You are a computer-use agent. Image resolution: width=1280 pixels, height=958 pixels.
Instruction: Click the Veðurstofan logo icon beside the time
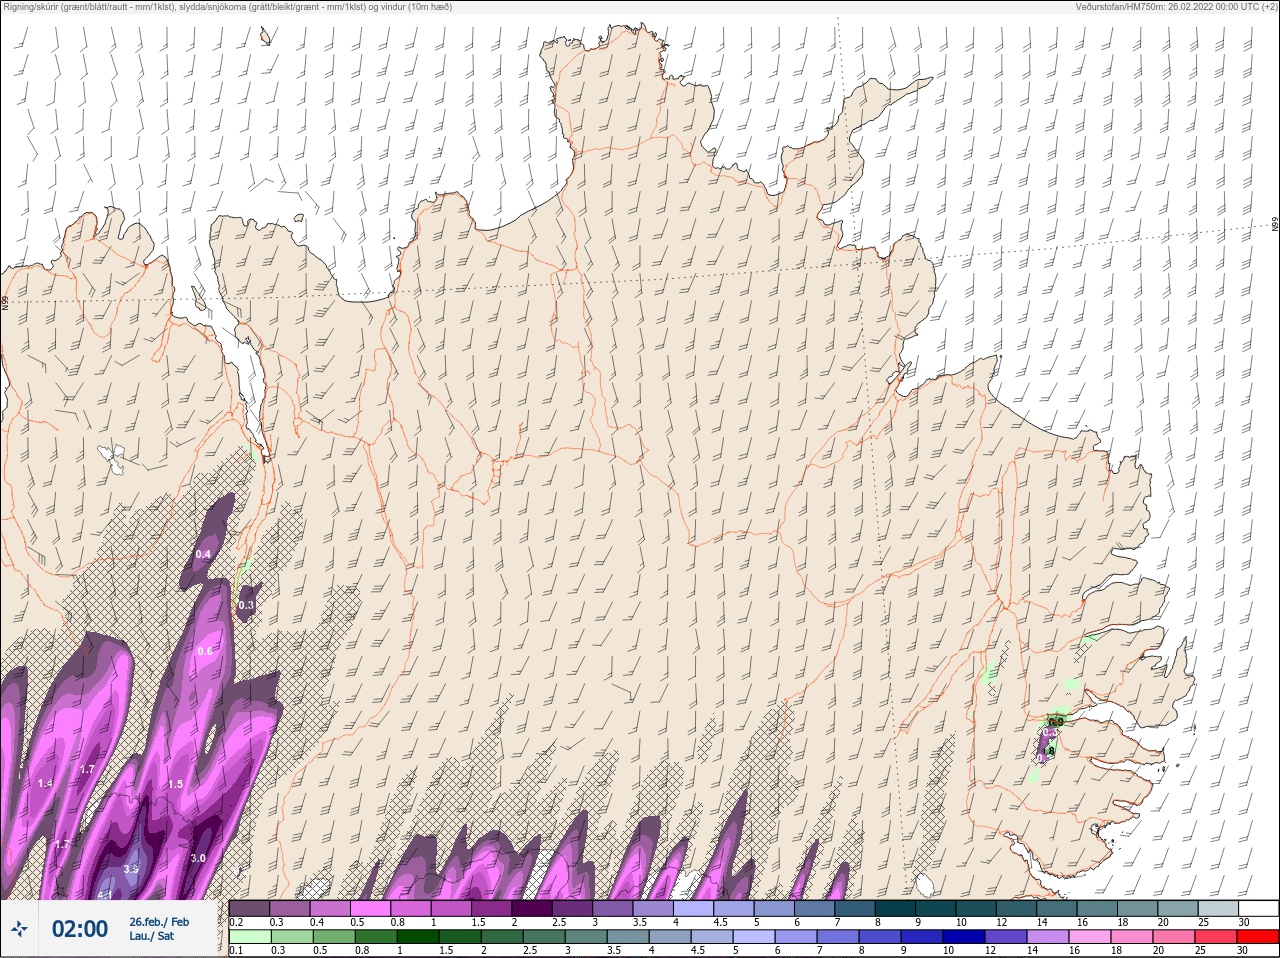coord(19,929)
